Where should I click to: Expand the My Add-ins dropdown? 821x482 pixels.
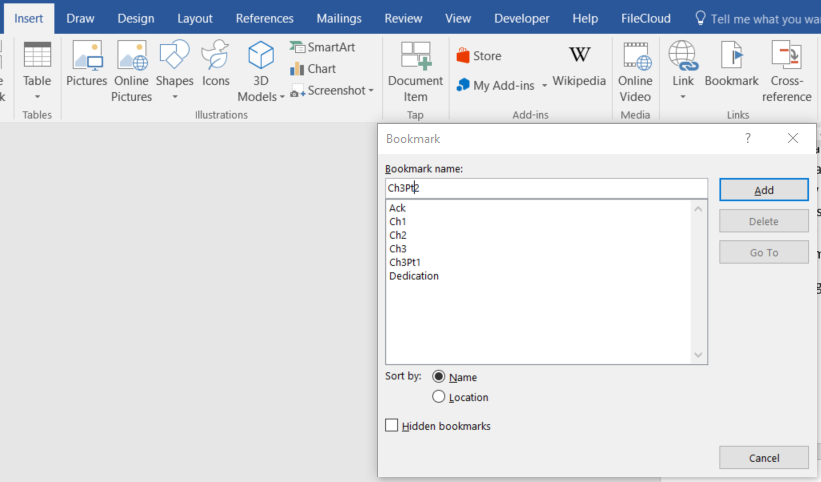(544, 86)
